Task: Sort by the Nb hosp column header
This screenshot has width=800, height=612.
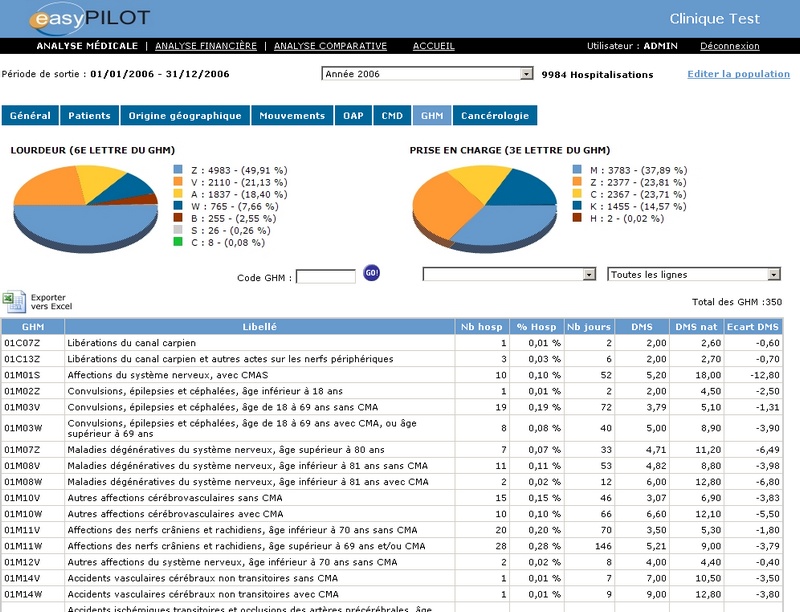Action: point(482,327)
